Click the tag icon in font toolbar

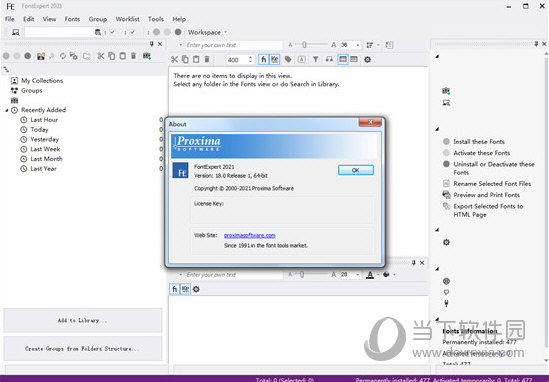(288, 60)
